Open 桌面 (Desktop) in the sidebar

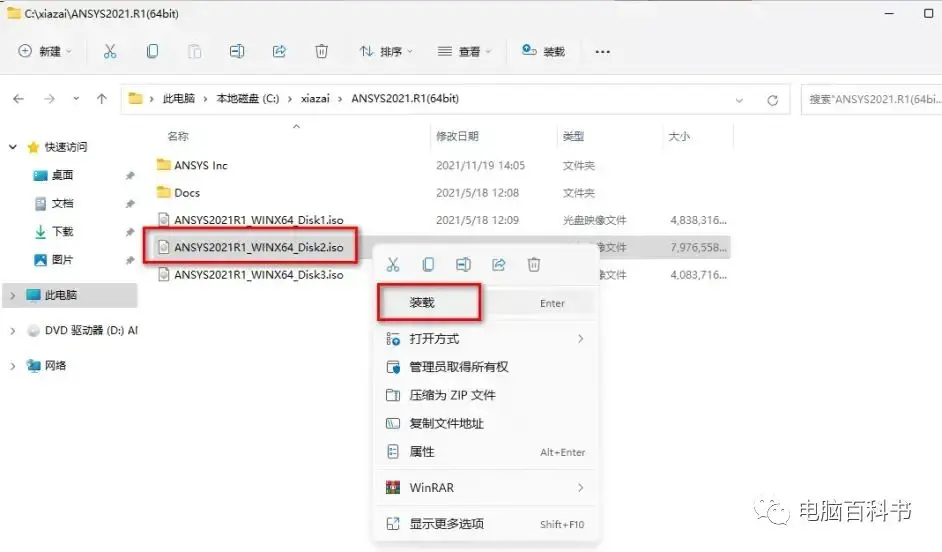pos(62,175)
